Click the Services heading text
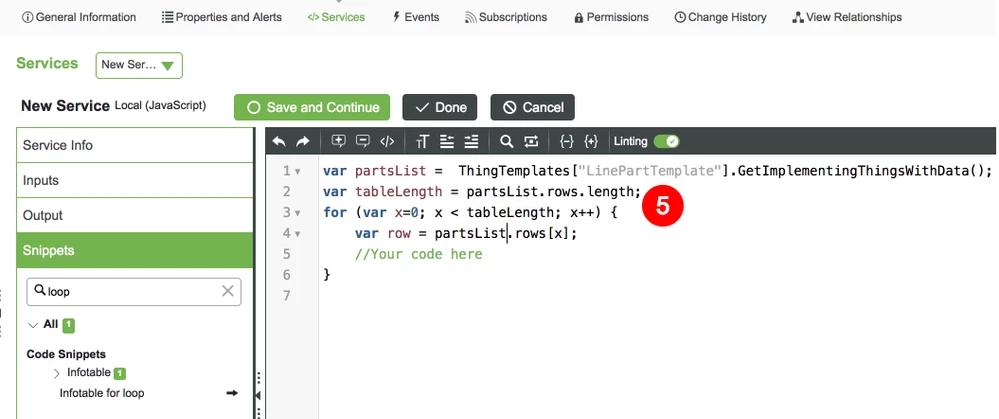The image size is (999, 419). [x=47, y=63]
